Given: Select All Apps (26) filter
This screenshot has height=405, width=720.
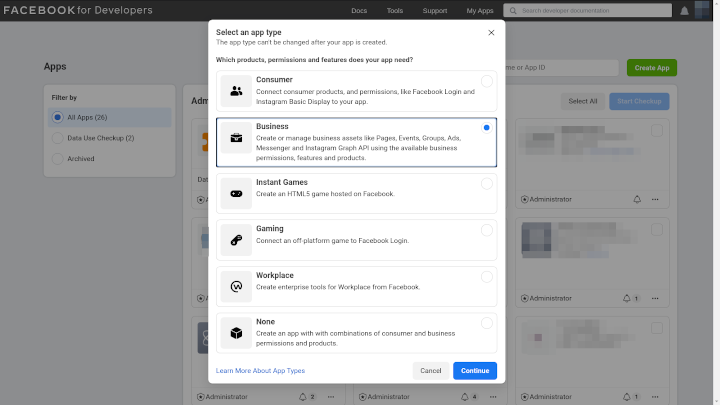Looking at the screenshot, I should tap(110, 118).
